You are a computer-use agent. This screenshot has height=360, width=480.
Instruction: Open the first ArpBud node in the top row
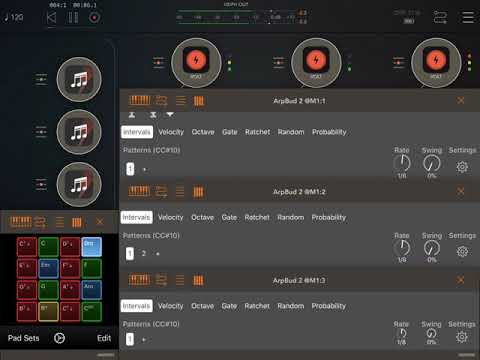click(x=196, y=62)
